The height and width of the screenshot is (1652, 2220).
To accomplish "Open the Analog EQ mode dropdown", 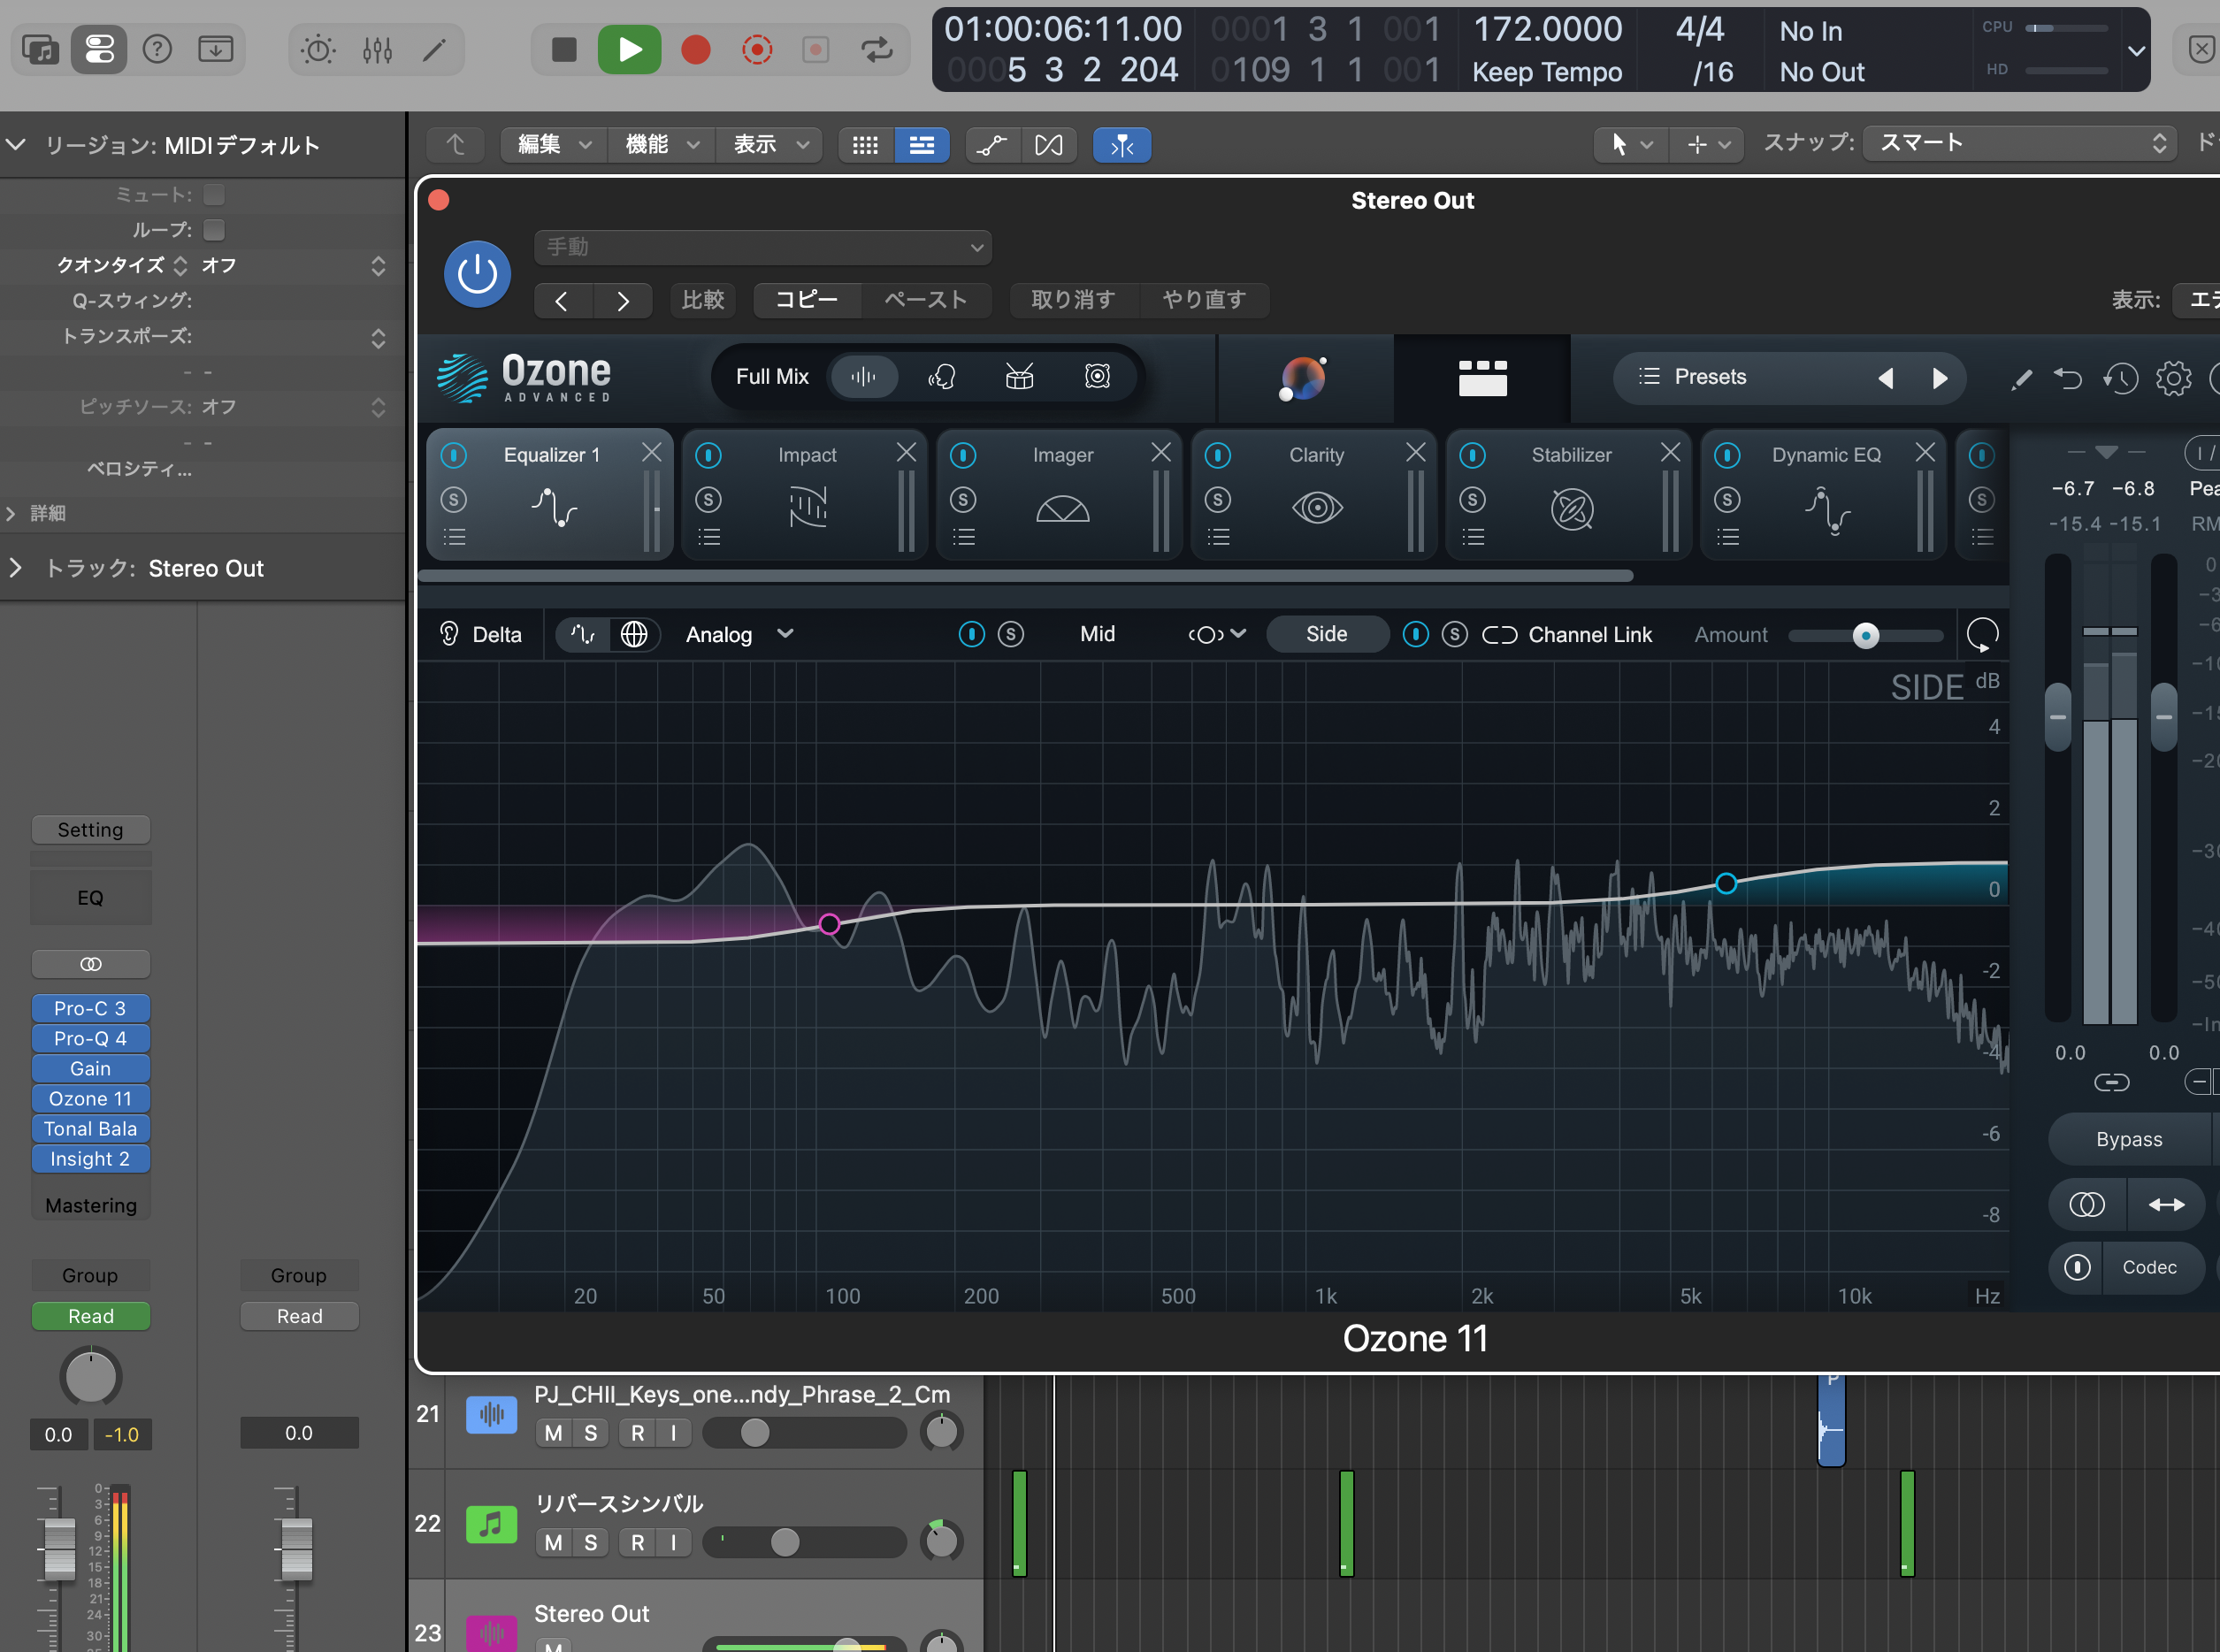I will click(739, 634).
